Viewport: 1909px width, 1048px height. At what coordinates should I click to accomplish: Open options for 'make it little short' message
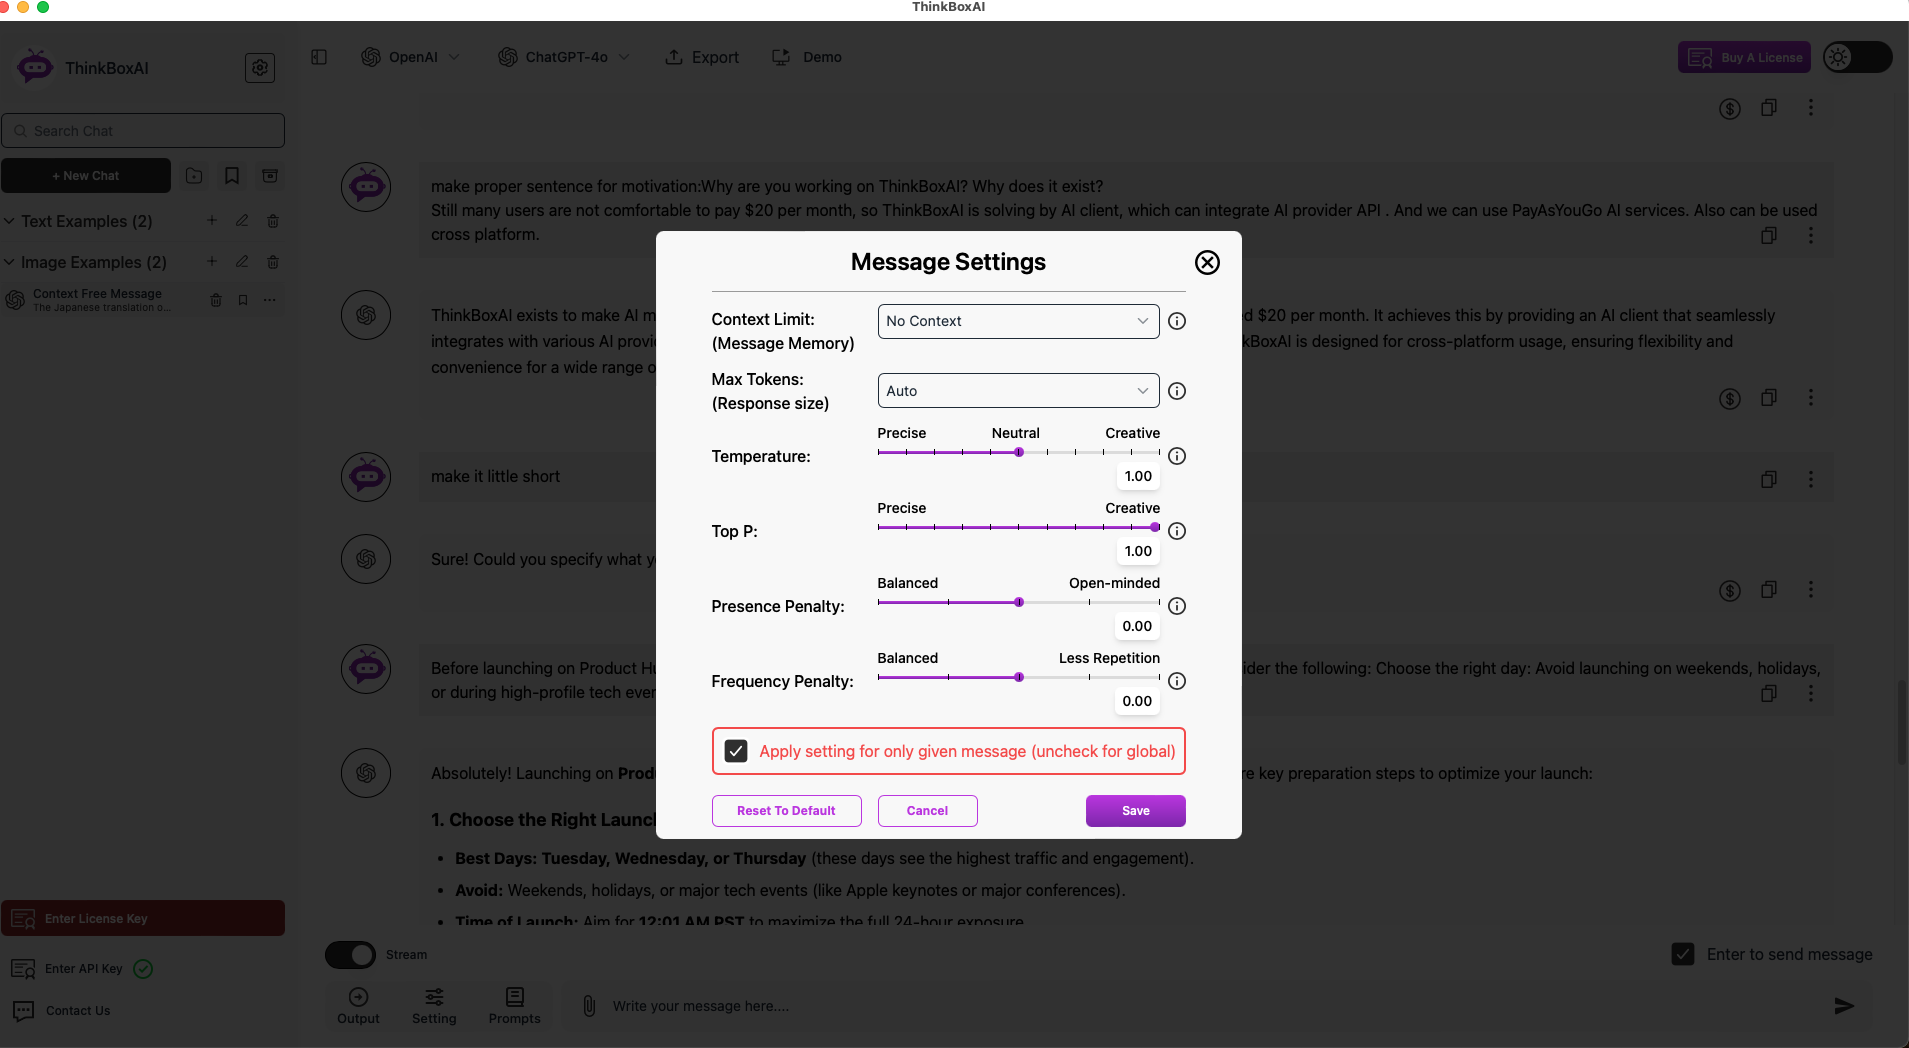1811,480
